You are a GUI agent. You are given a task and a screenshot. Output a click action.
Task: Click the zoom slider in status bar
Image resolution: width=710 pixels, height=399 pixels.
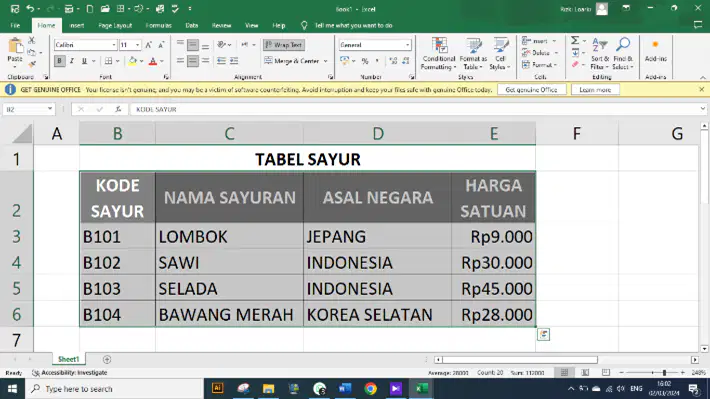point(652,373)
